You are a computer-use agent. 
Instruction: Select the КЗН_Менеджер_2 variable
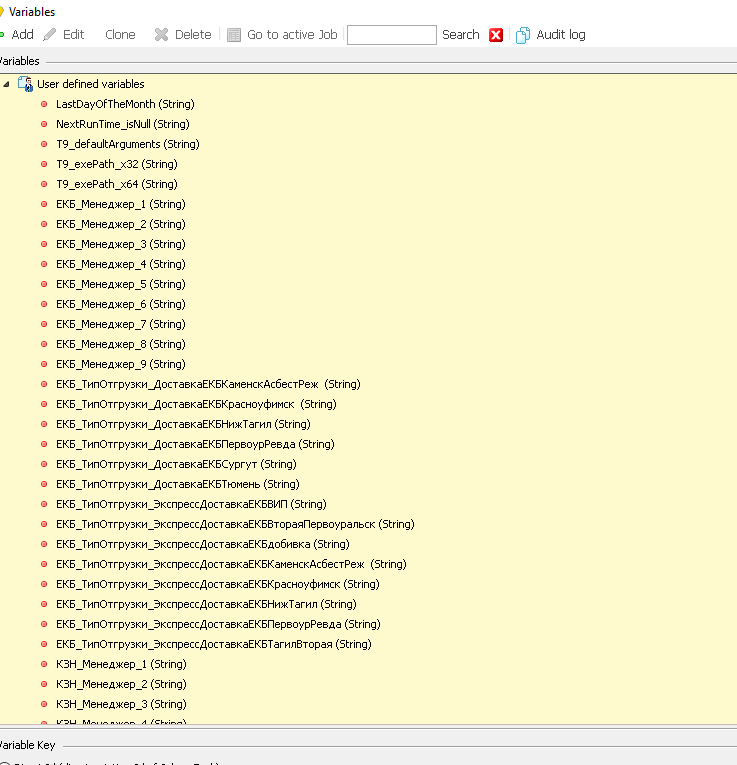tap(121, 684)
